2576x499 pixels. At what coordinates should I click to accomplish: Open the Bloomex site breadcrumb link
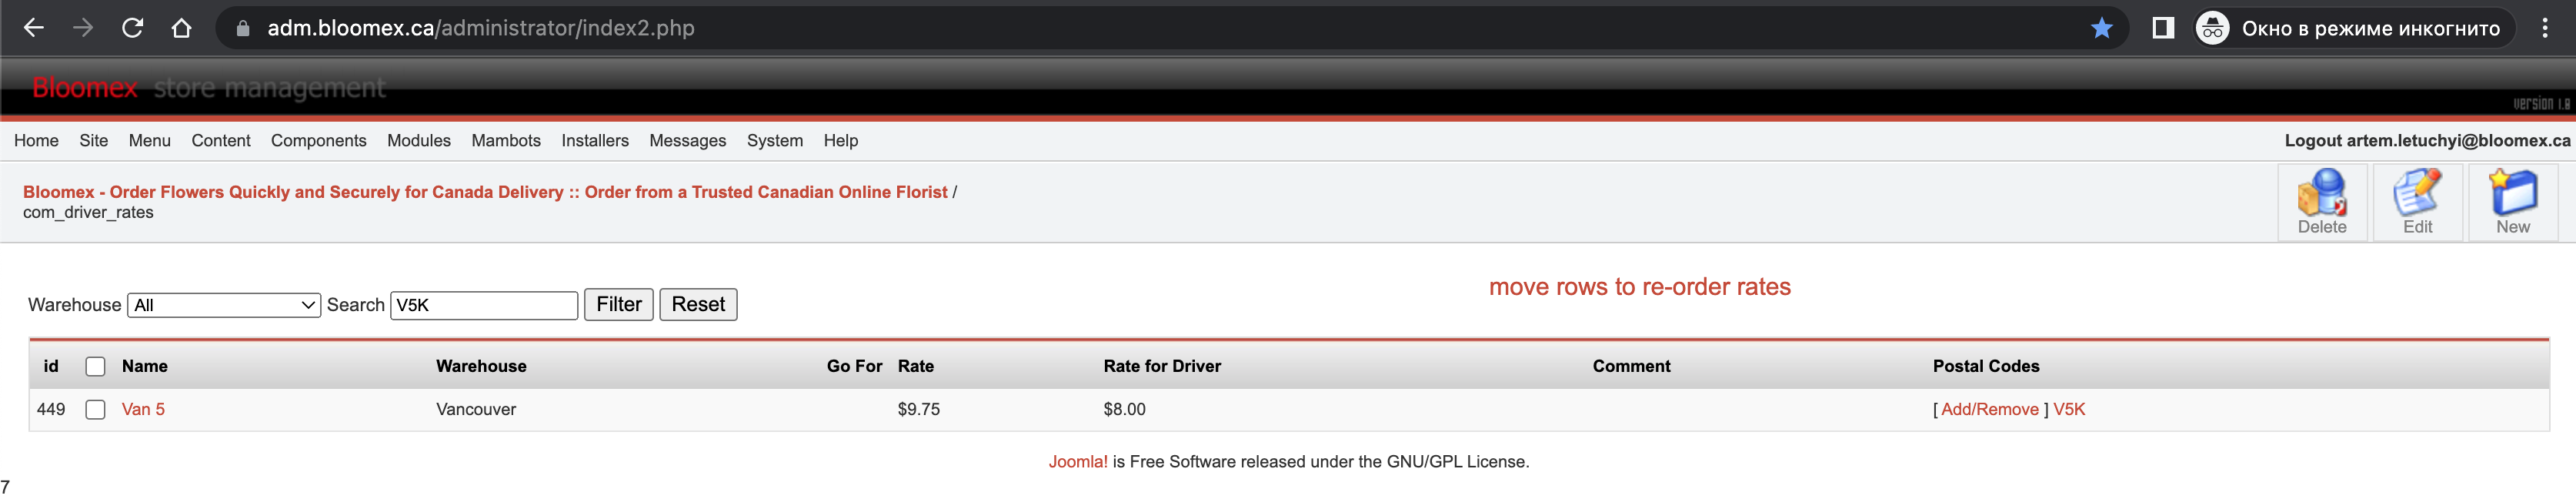[x=485, y=192]
